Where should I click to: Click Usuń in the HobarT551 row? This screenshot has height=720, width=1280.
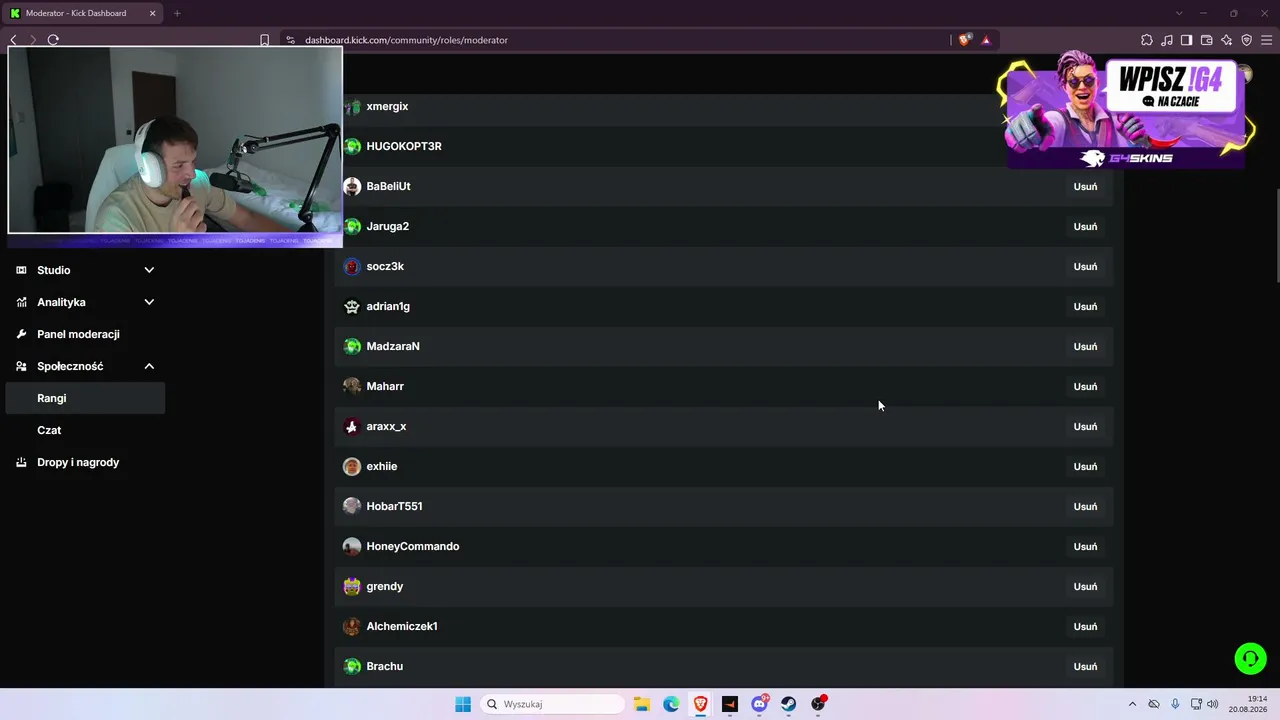click(1085, 506)
